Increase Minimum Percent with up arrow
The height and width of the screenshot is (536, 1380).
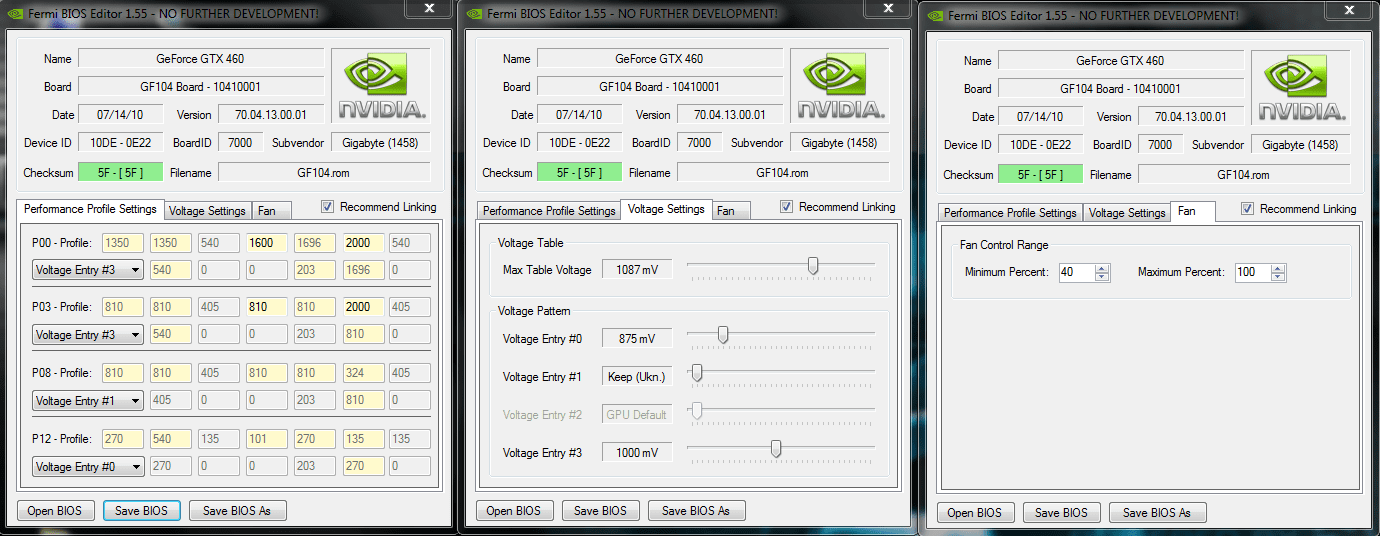(1103, 268)
